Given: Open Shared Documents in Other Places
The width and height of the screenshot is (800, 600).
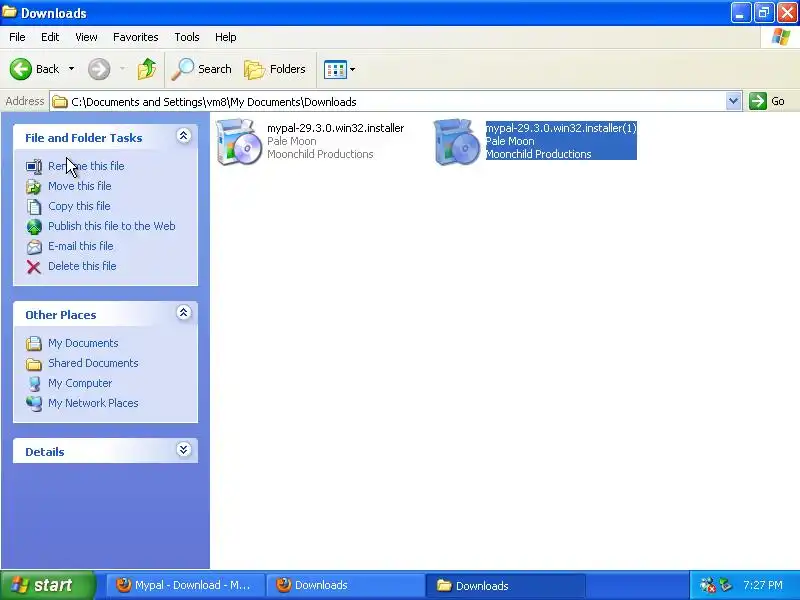Looking at the screenshot, I should click(93, 363).
